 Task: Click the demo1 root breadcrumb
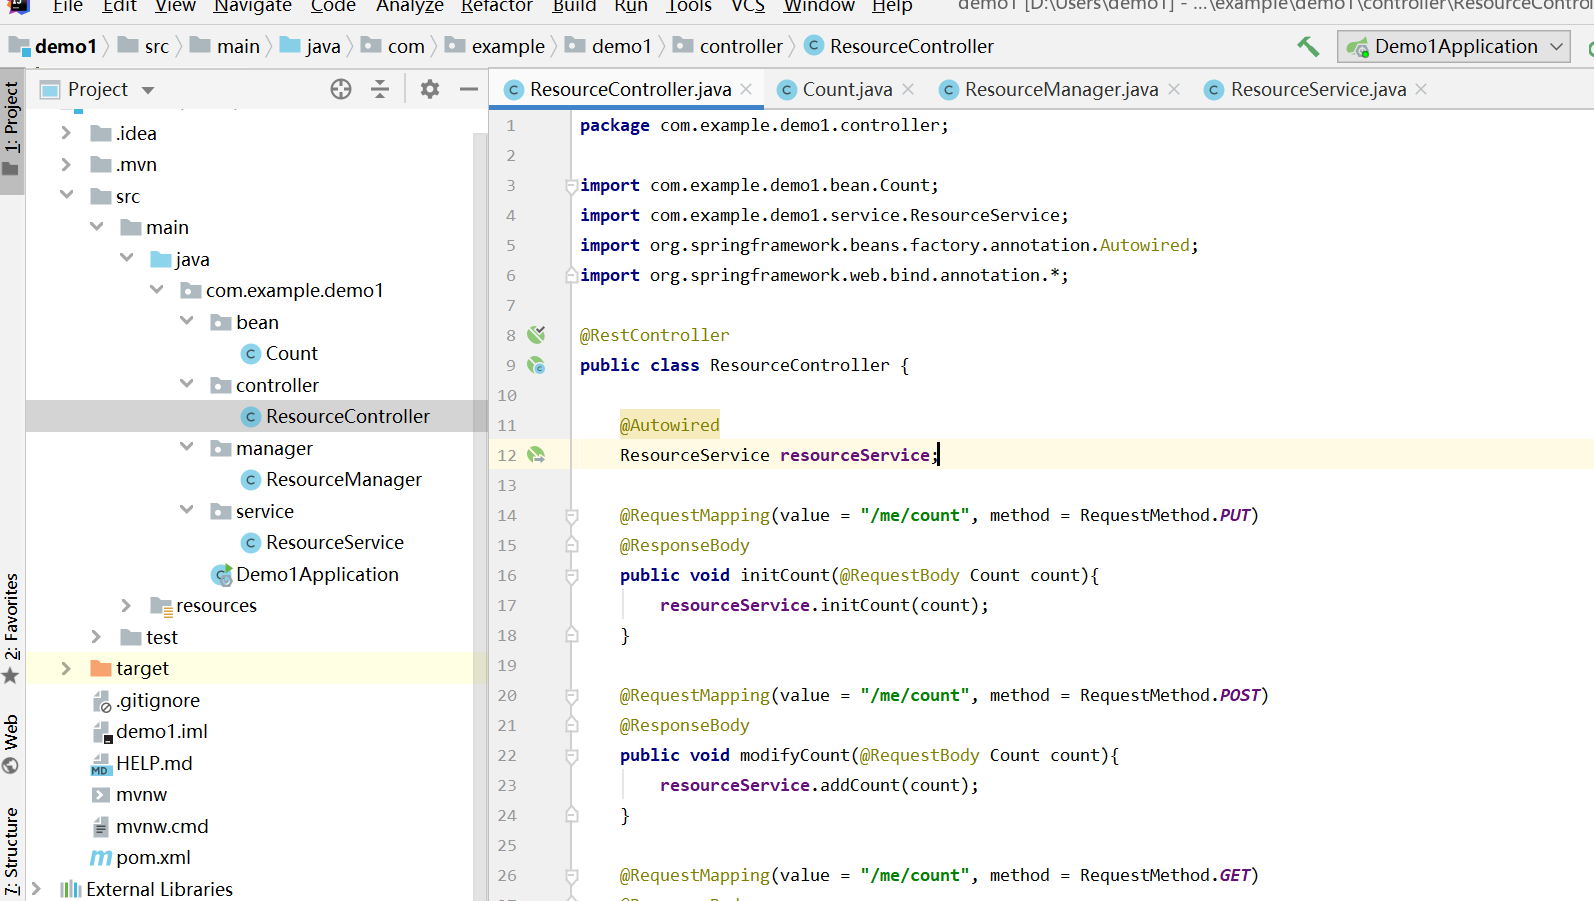(53, 46)
